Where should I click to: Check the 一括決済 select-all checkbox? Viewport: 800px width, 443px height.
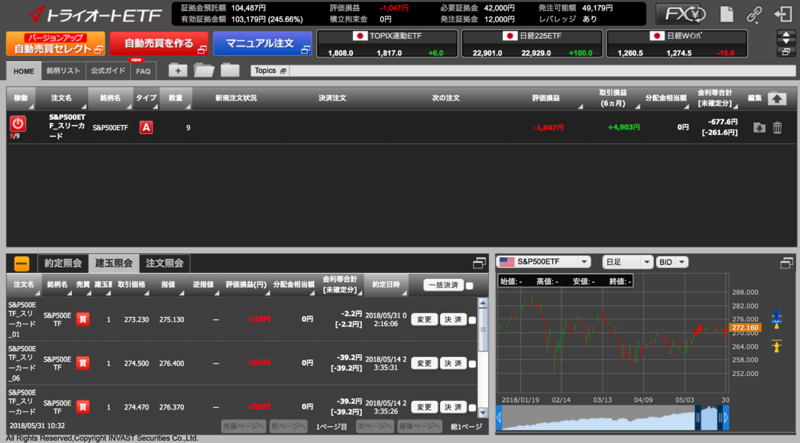[469, 286]
